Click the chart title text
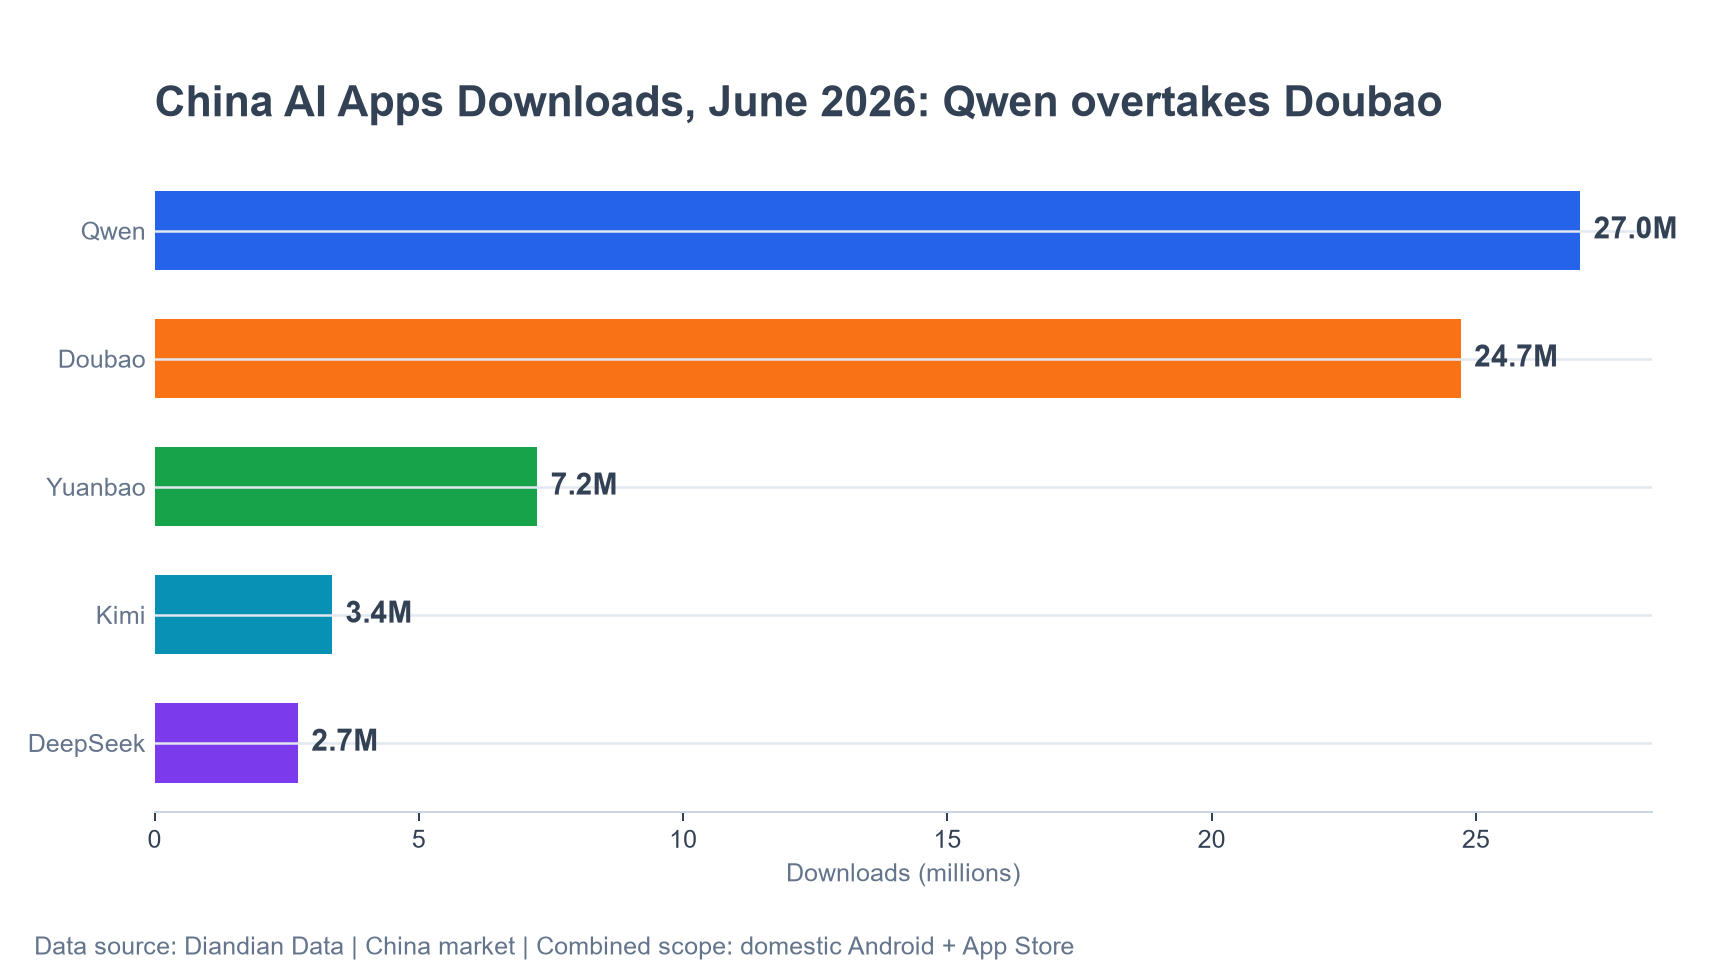1710x972 pixels. (x=798, y=102)
